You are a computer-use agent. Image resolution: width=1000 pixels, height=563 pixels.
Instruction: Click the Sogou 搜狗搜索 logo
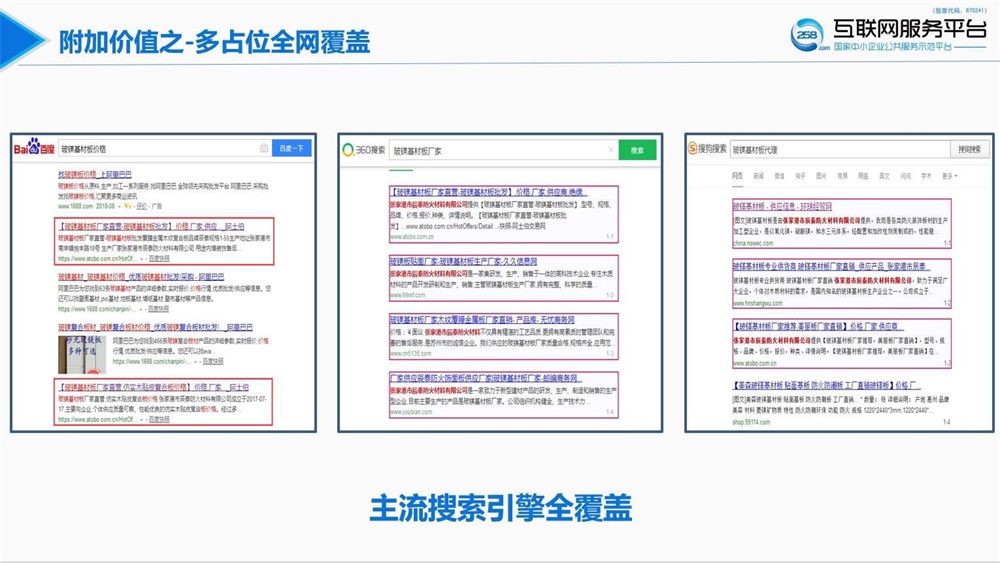click(707, 149)
